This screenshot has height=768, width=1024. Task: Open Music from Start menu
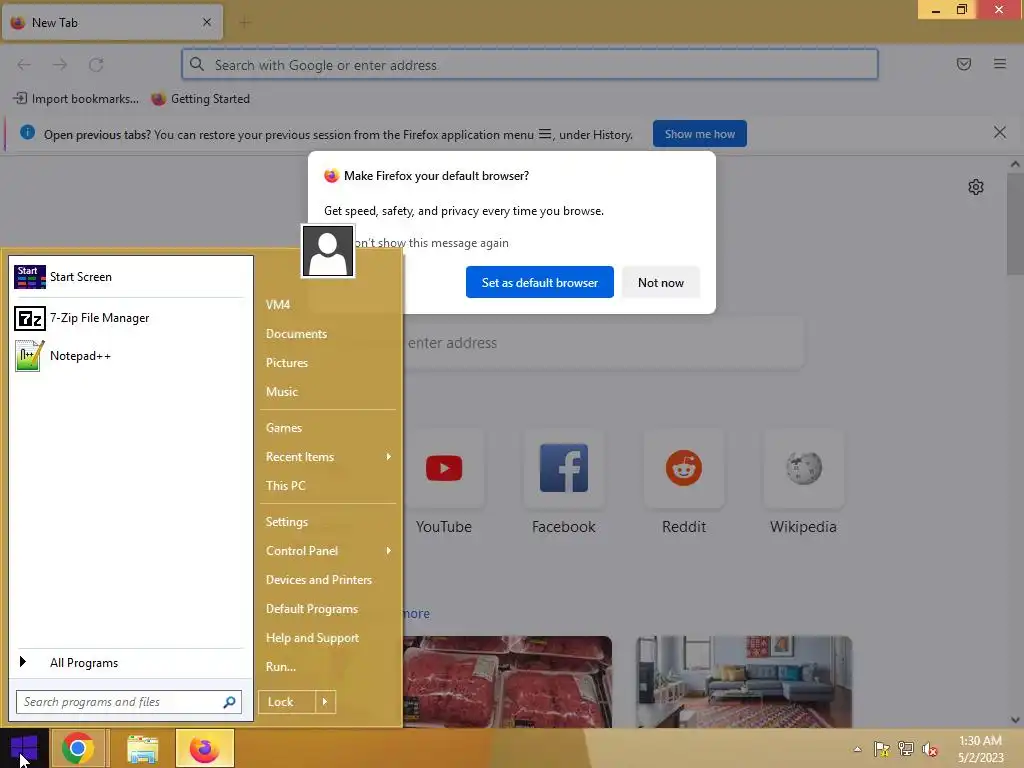click(281, 392)
